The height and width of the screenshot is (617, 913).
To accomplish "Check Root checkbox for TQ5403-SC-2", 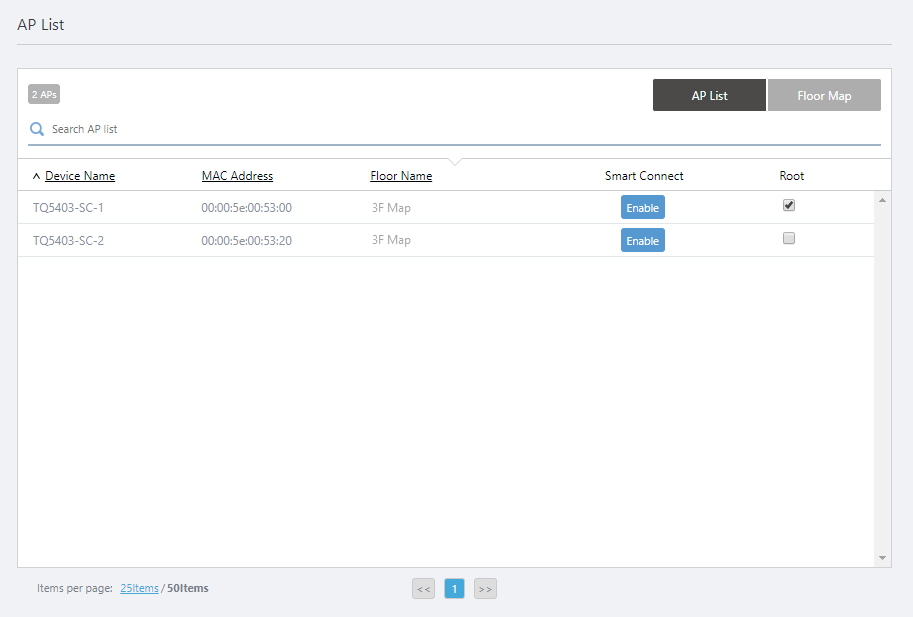I will pos(789,238).
